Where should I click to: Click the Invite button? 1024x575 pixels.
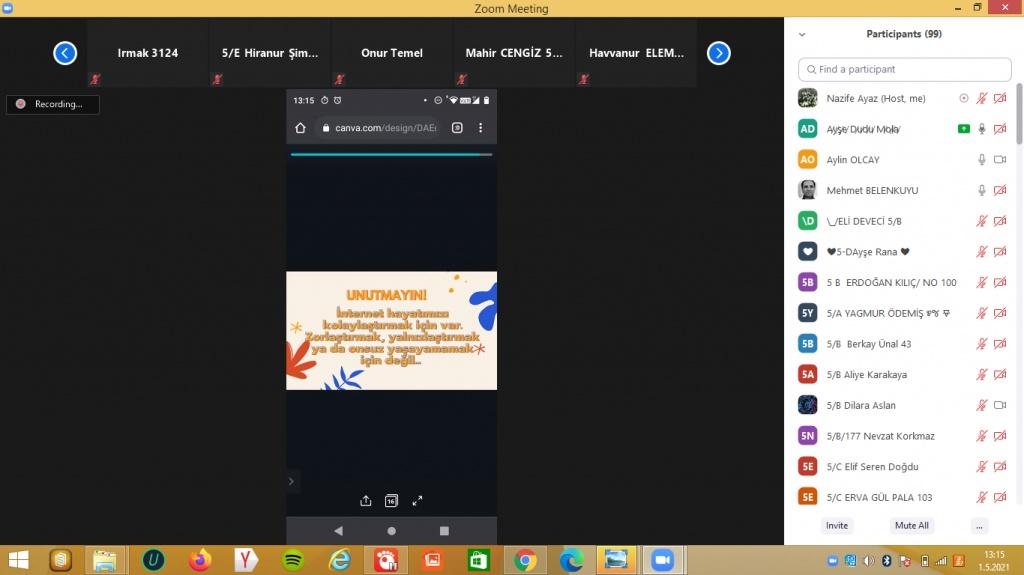(x=837, y=525)
